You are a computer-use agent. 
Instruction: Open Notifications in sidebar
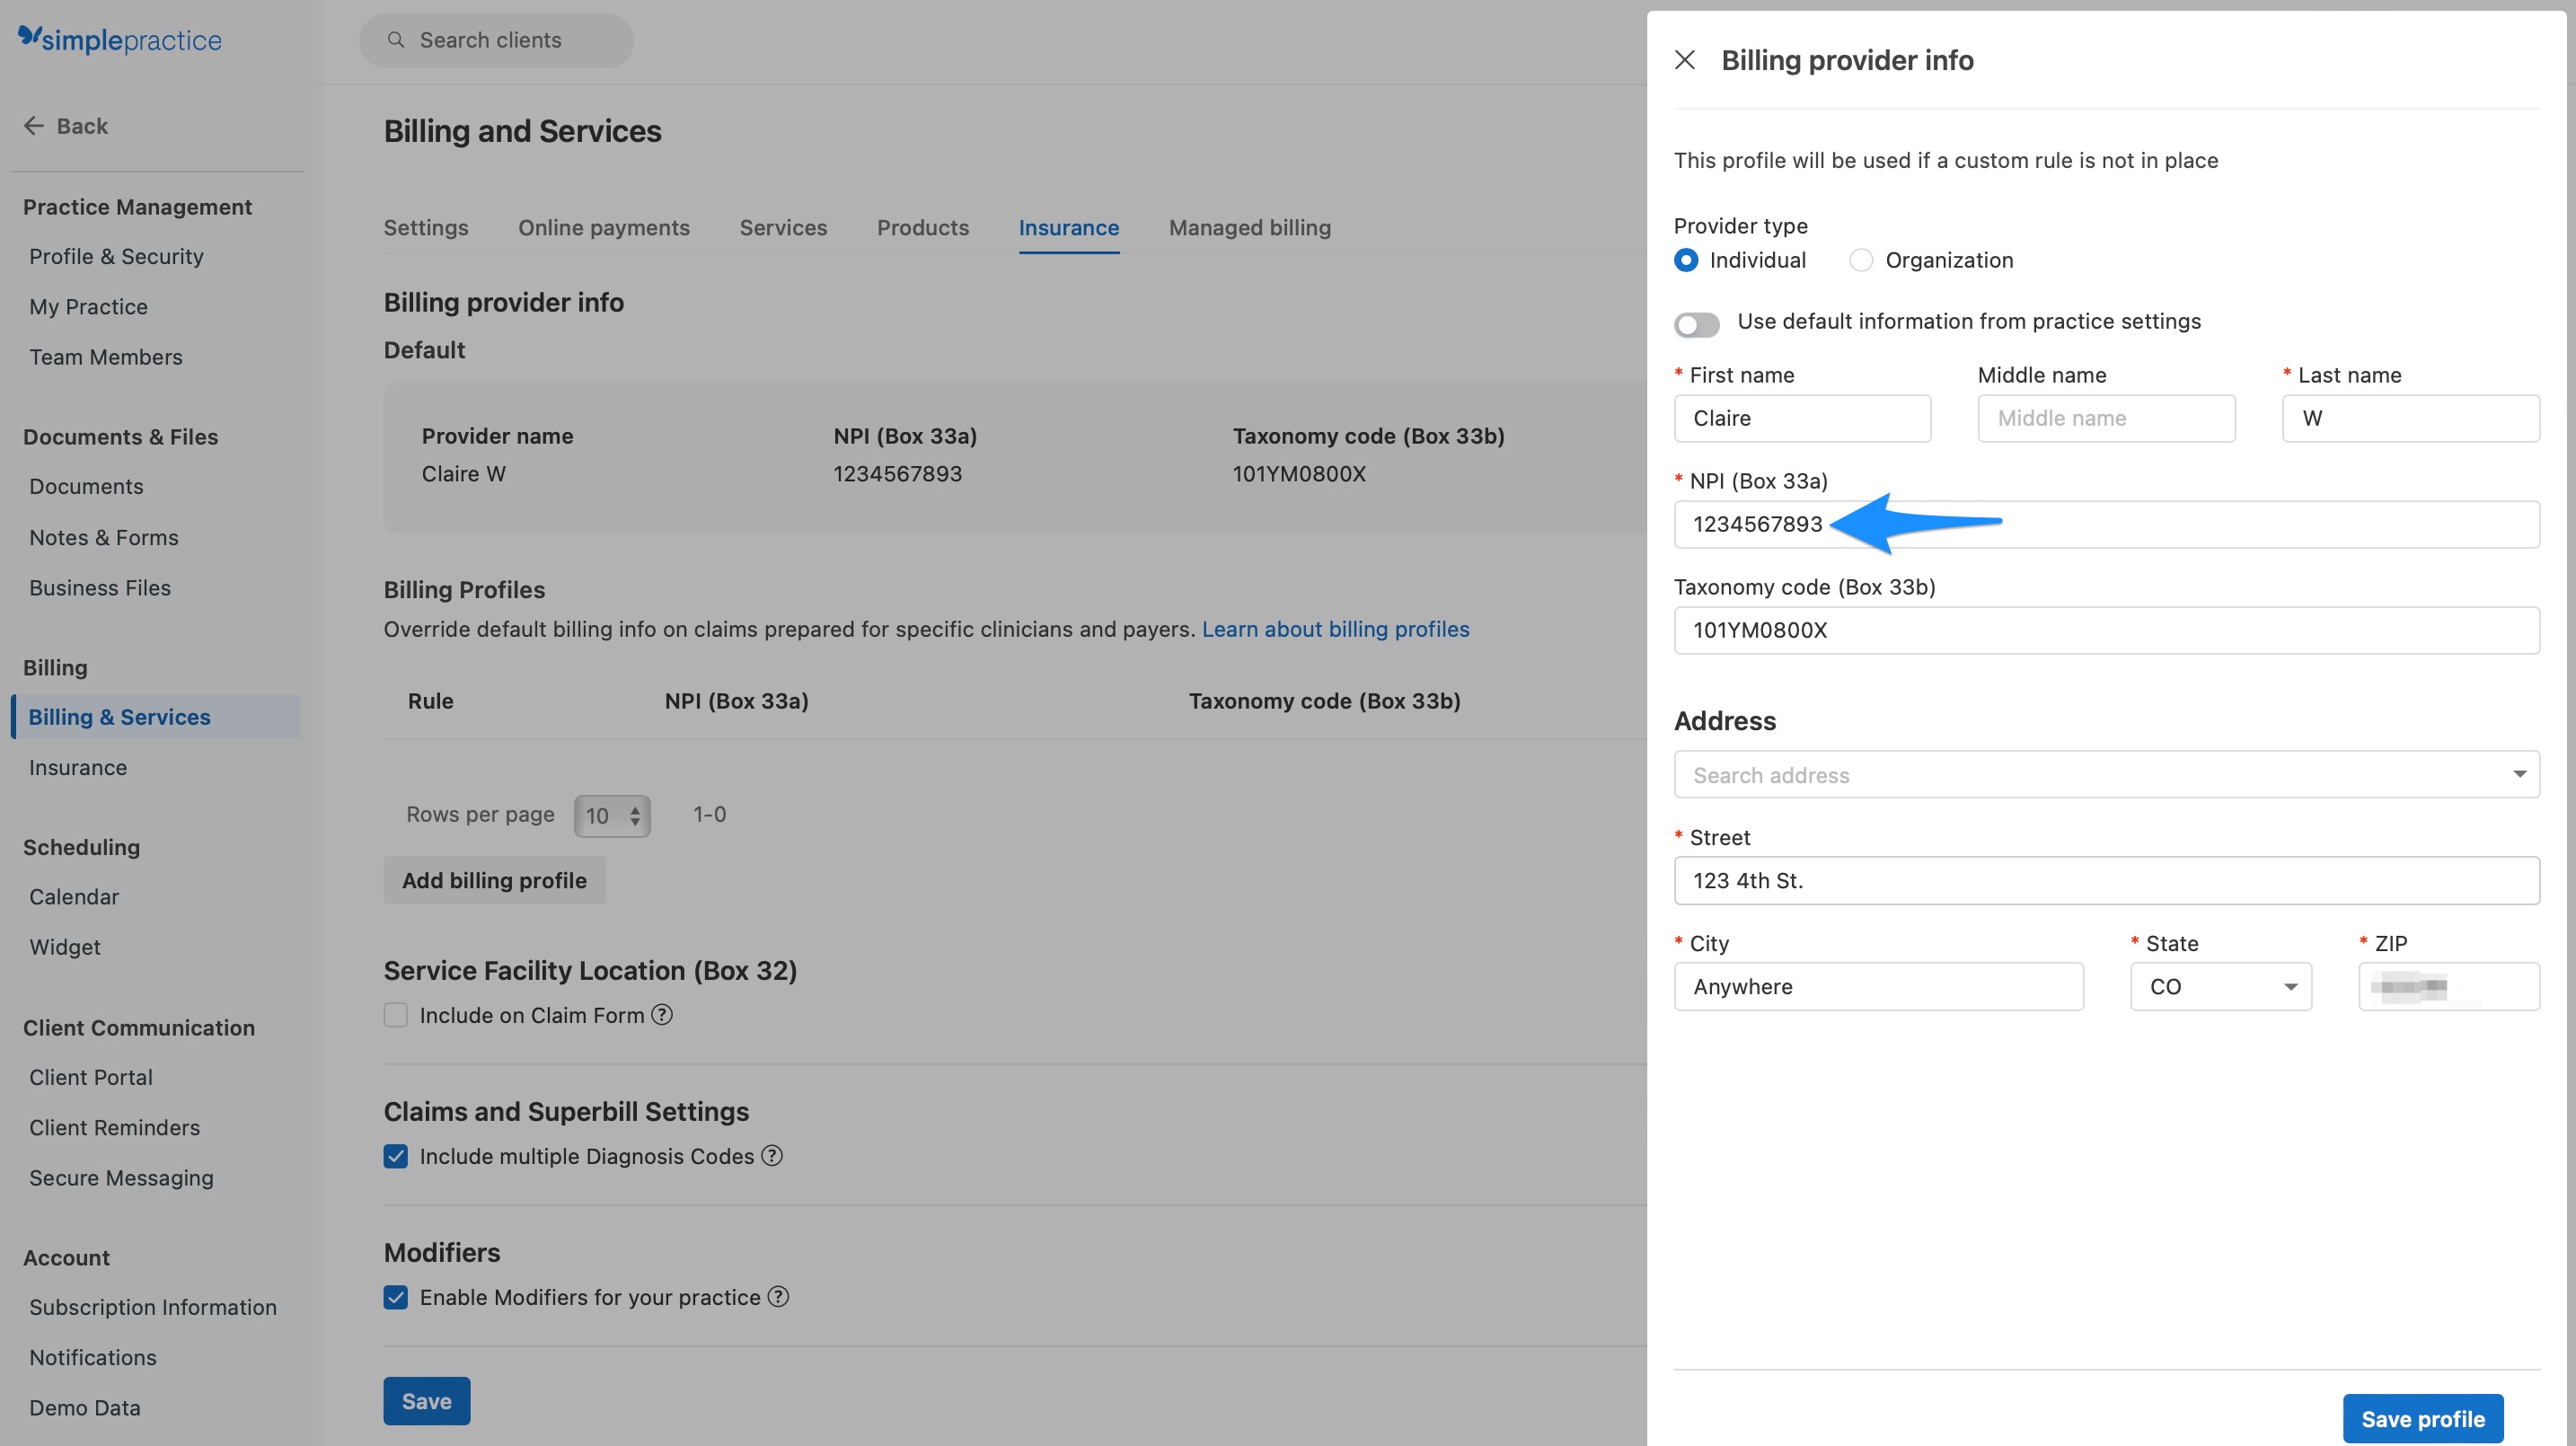click(93, 1357)
